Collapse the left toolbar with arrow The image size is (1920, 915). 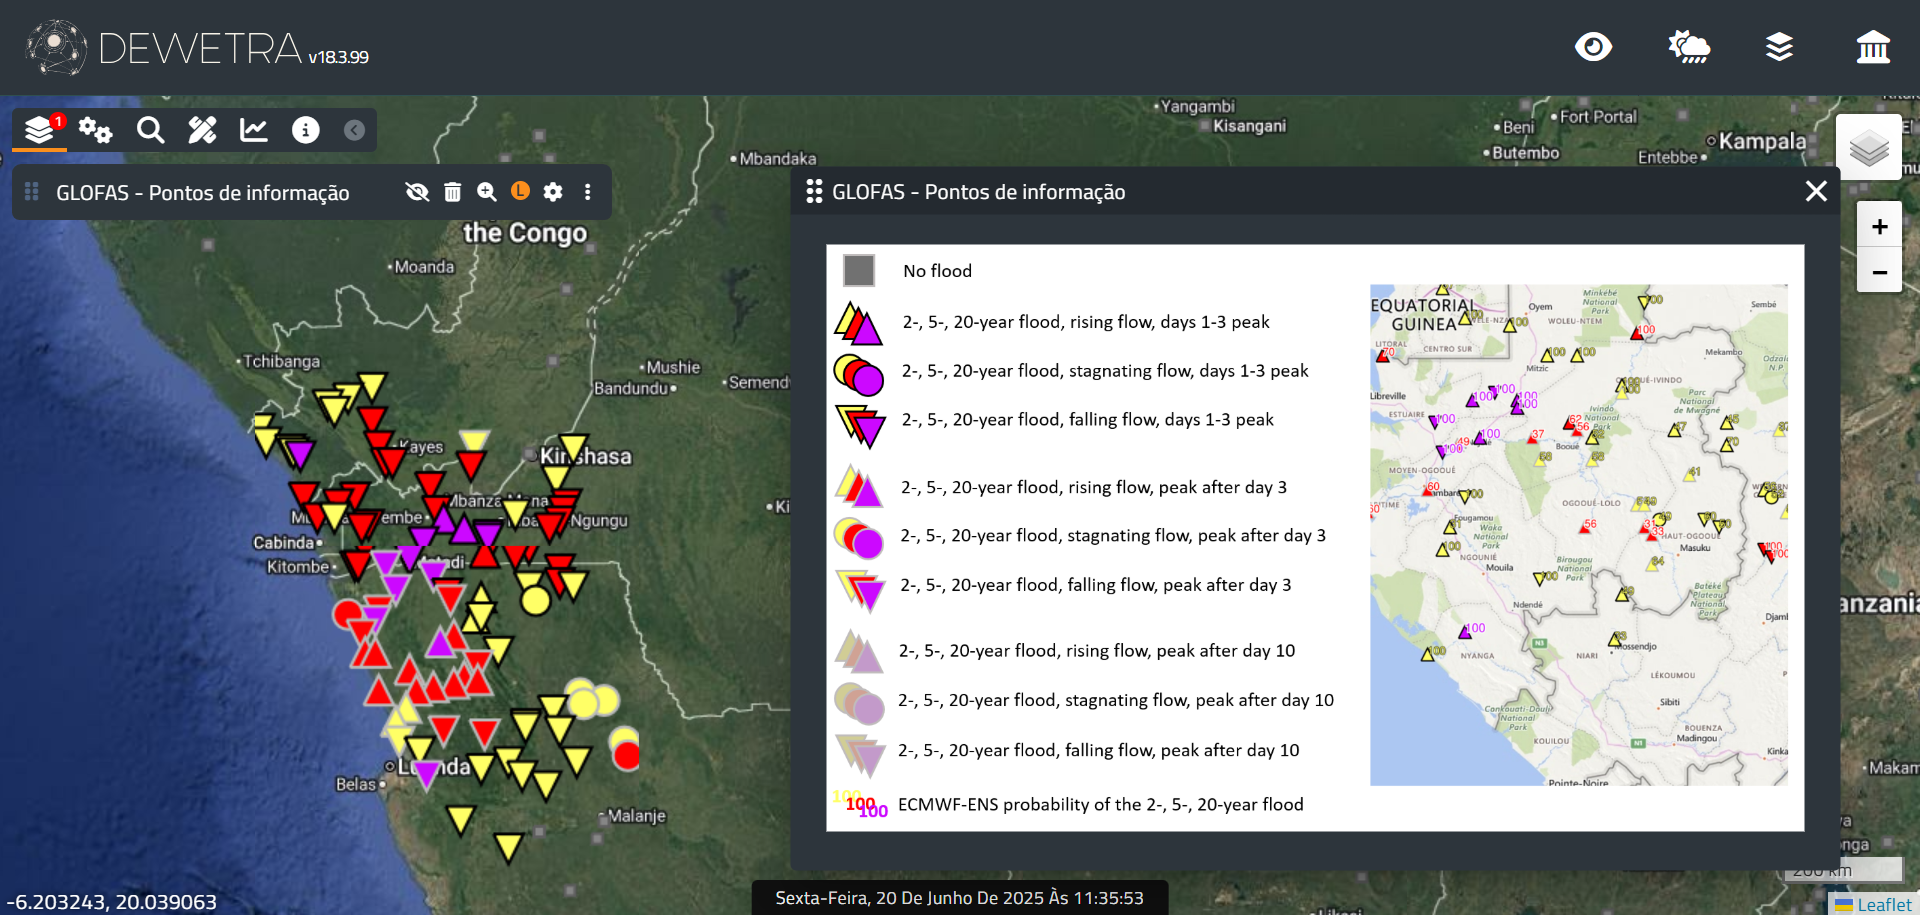[x=354, y=130]
